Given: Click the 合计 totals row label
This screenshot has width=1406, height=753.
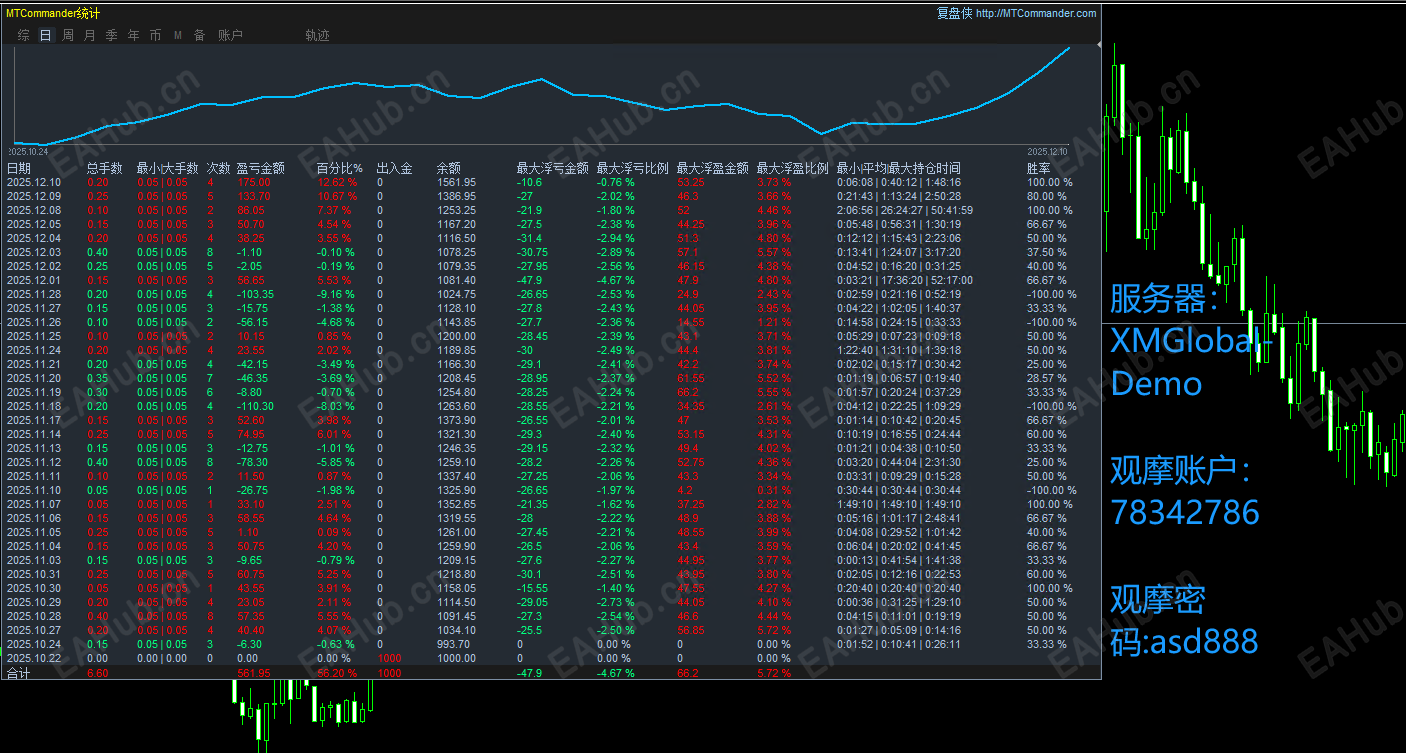Looking at the screenshot, I should click(19, 674).
